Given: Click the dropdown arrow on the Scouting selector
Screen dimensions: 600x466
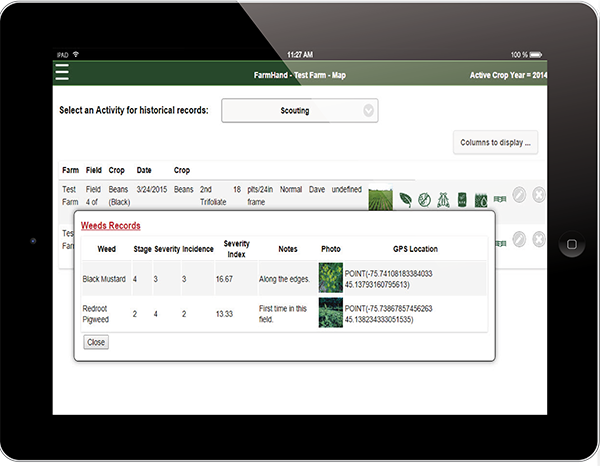Looking at the screenshot, I should (368, 111).
